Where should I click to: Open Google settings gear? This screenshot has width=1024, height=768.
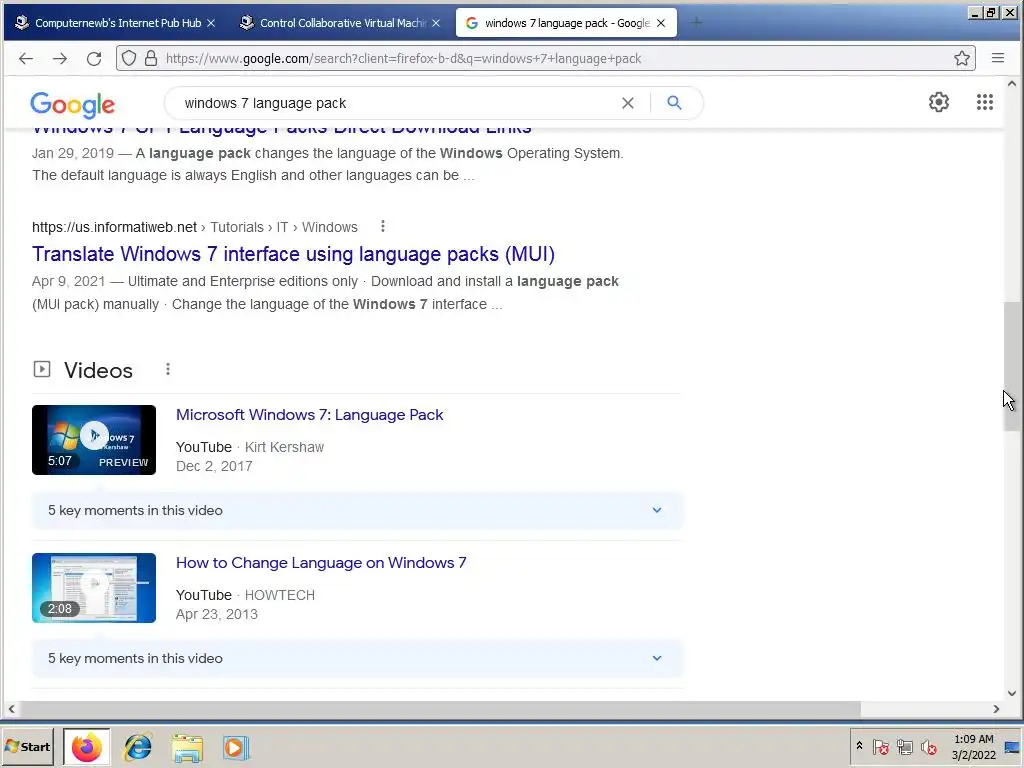[x=939, y=103]
